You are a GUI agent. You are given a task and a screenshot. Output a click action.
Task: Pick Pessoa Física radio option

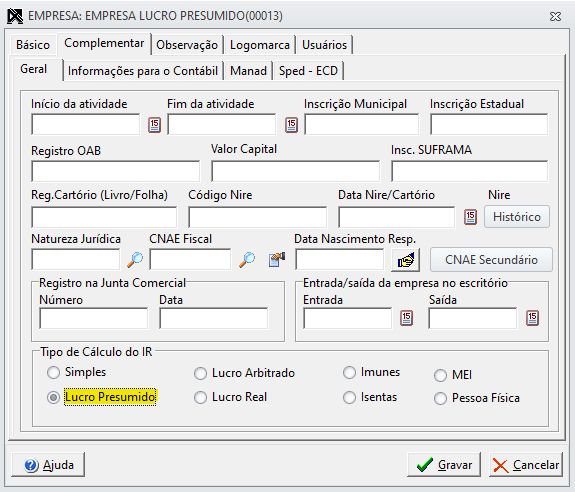[440, 399]
